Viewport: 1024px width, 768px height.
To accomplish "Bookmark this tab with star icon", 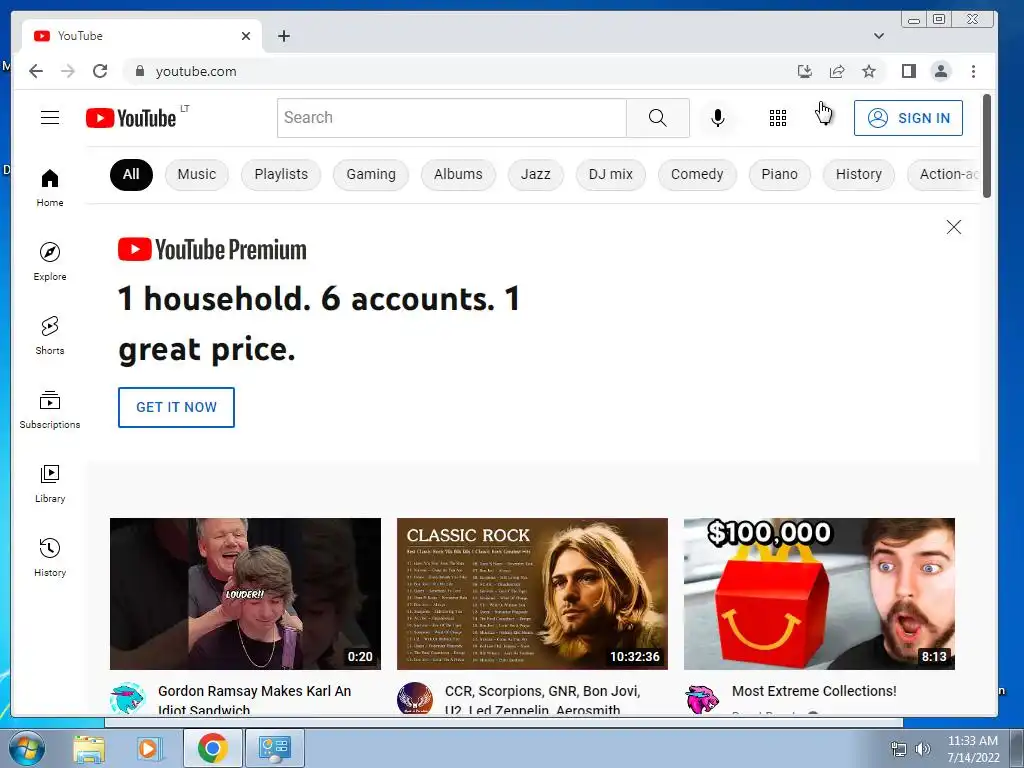I will [869, 71].
